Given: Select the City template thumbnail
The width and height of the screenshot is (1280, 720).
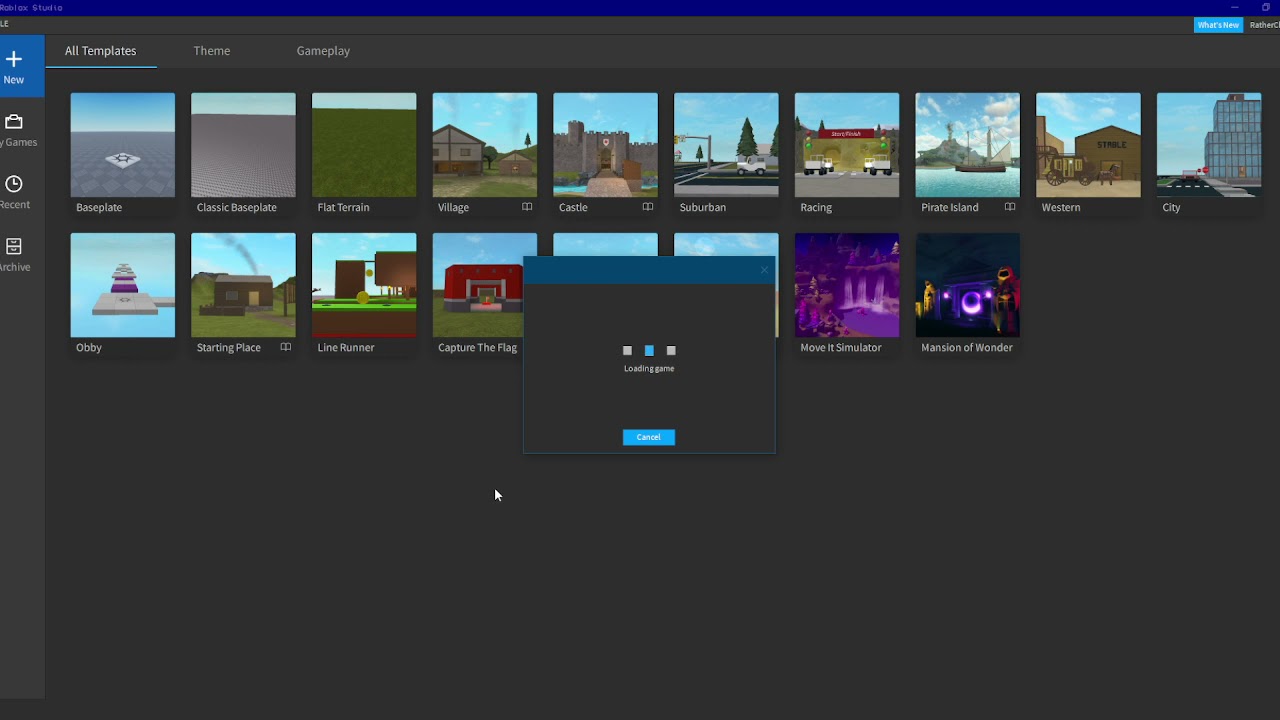Looking at the screenshot, I should click(1209, 145).
